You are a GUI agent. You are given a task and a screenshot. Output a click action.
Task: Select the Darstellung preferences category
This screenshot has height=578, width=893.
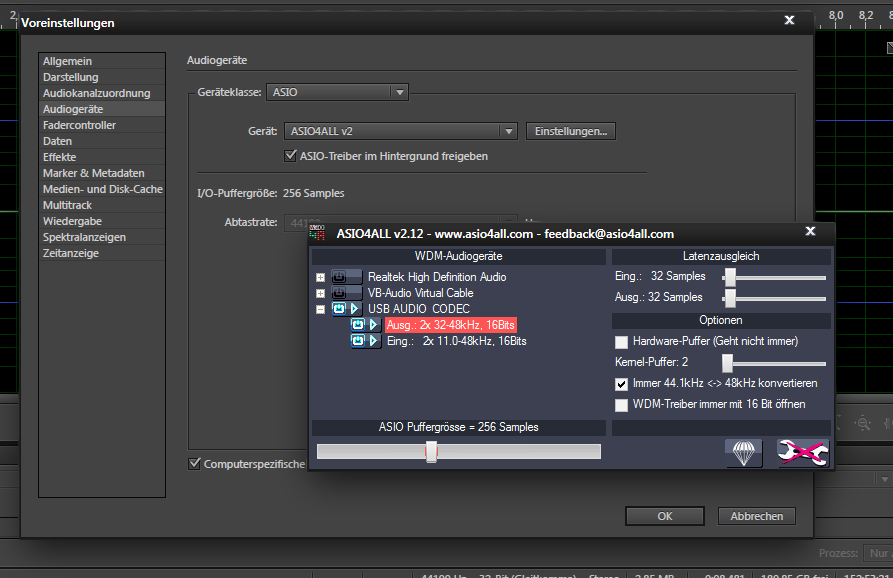pos(102,77)
